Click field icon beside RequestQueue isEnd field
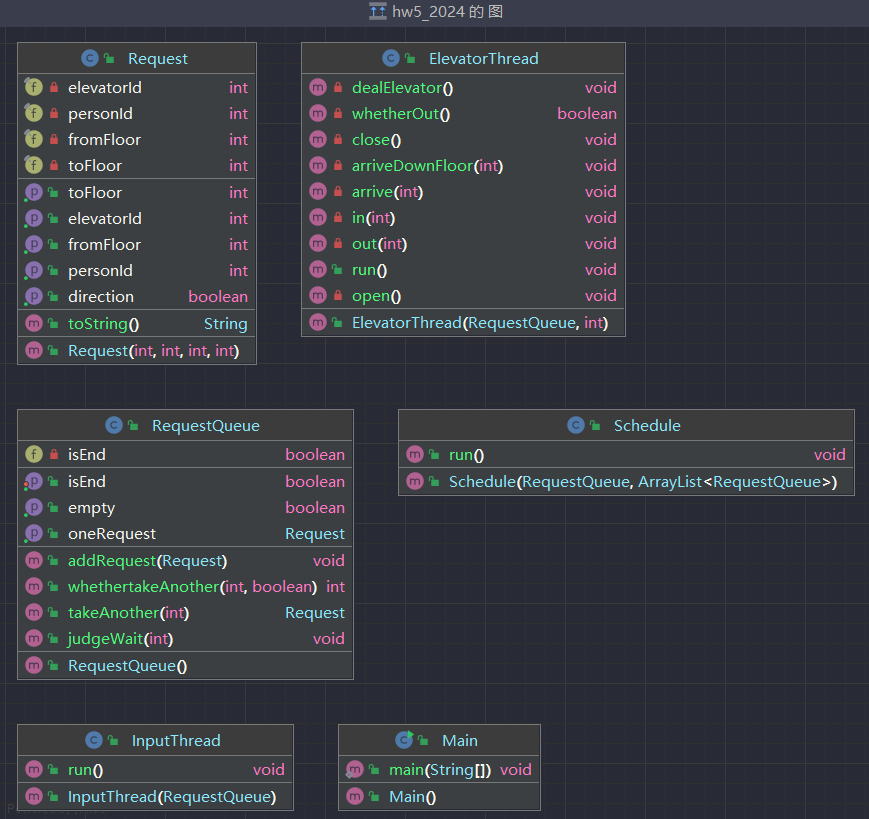869x819 pixels. [34, 454]
